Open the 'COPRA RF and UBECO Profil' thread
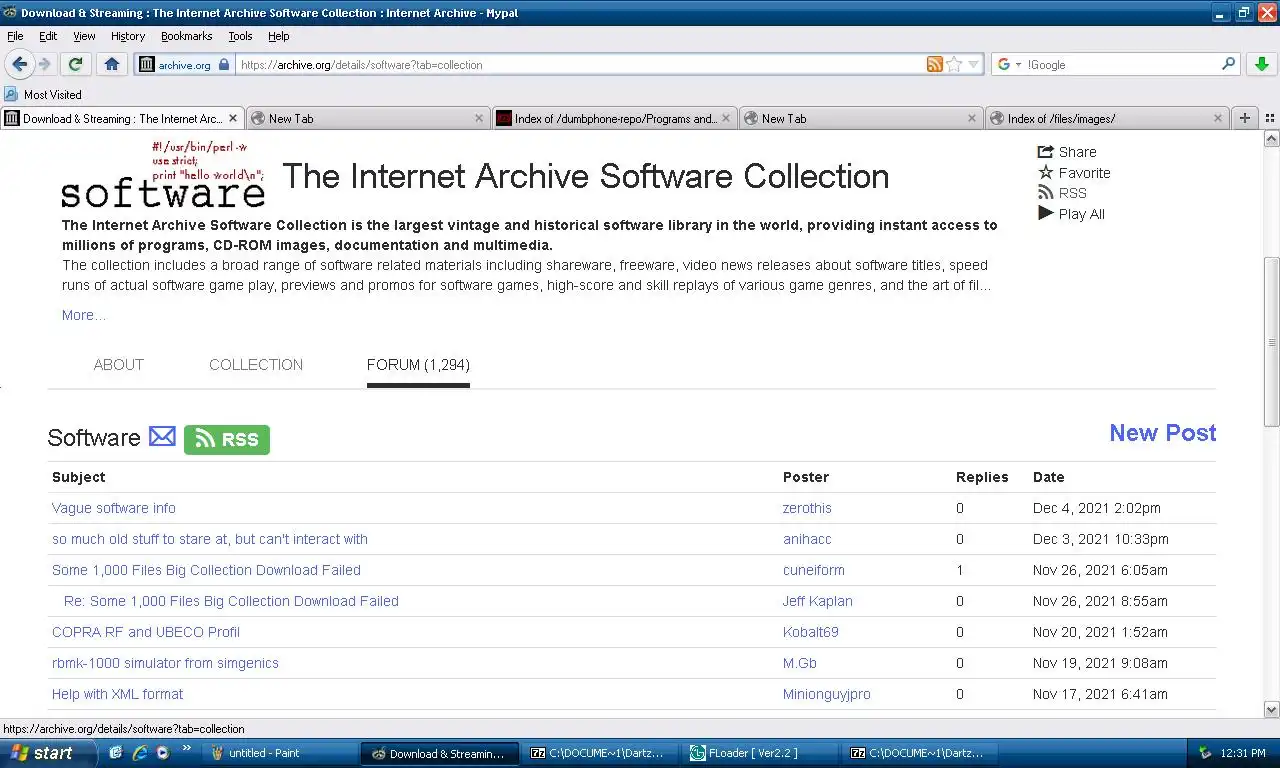Viewport: 1280px width, 768px height. (x=146, y=632)
